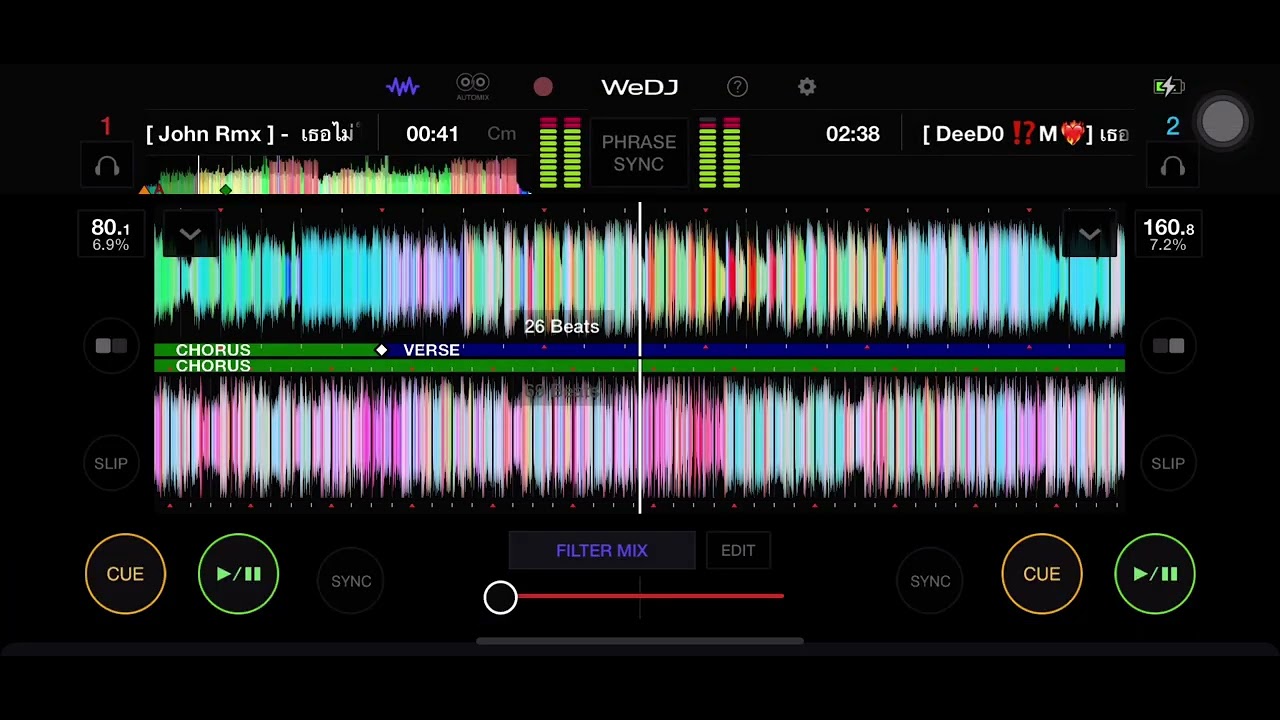Click the deck number 1 label

click(x=106, y=127)
